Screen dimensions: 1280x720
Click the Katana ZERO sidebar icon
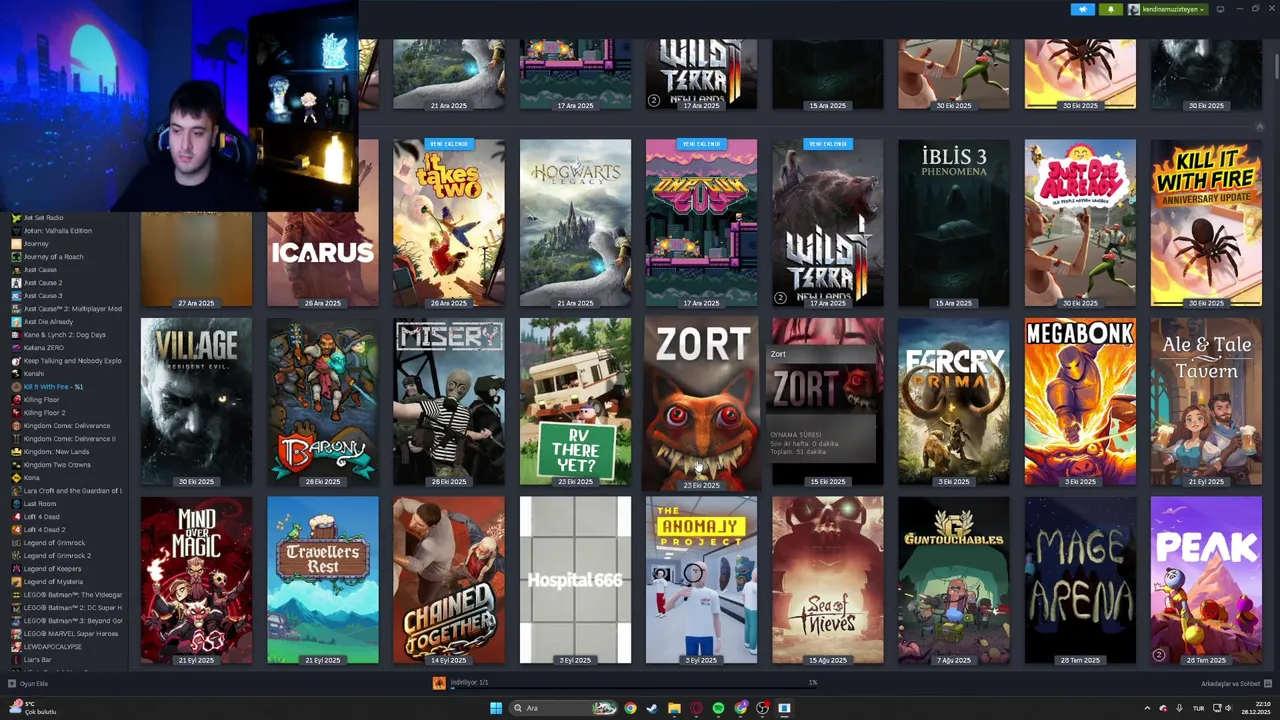(15, 348)
